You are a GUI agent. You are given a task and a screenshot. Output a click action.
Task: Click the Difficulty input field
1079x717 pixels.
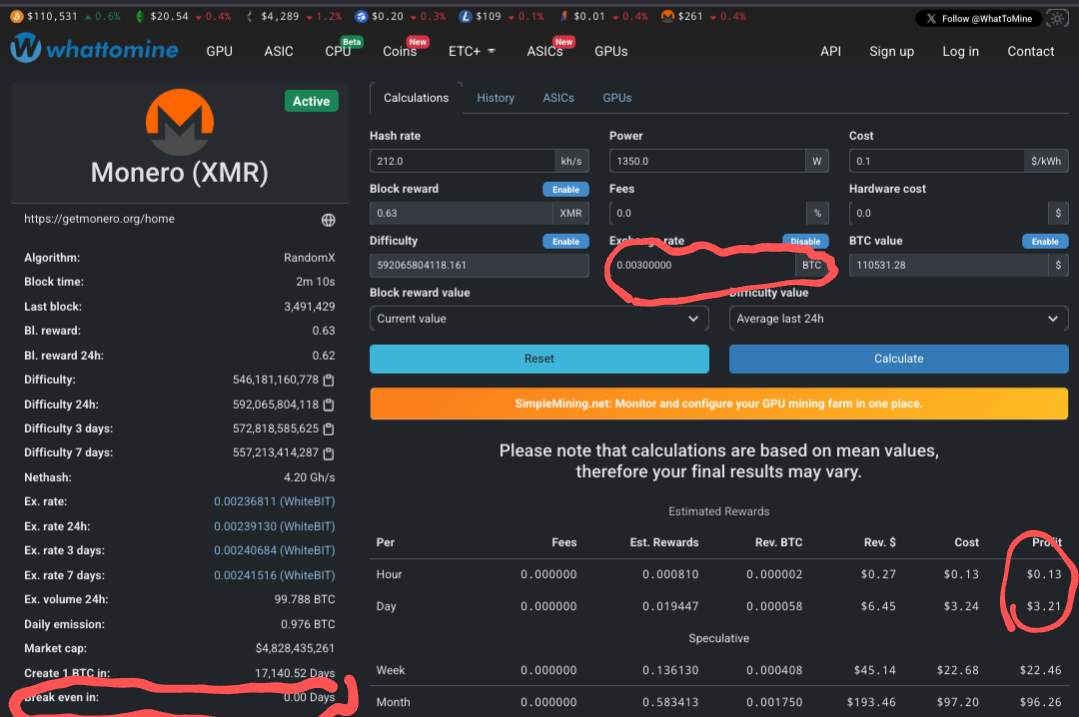[x=479, y=265]
